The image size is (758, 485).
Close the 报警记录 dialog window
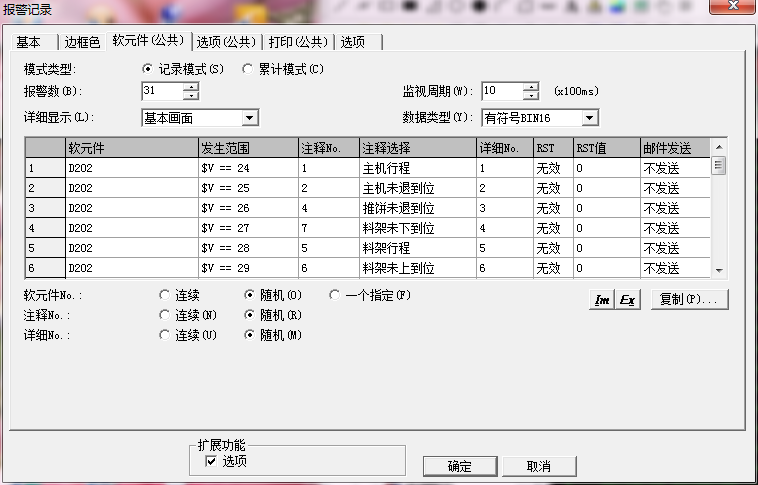[x=735, y=9]
